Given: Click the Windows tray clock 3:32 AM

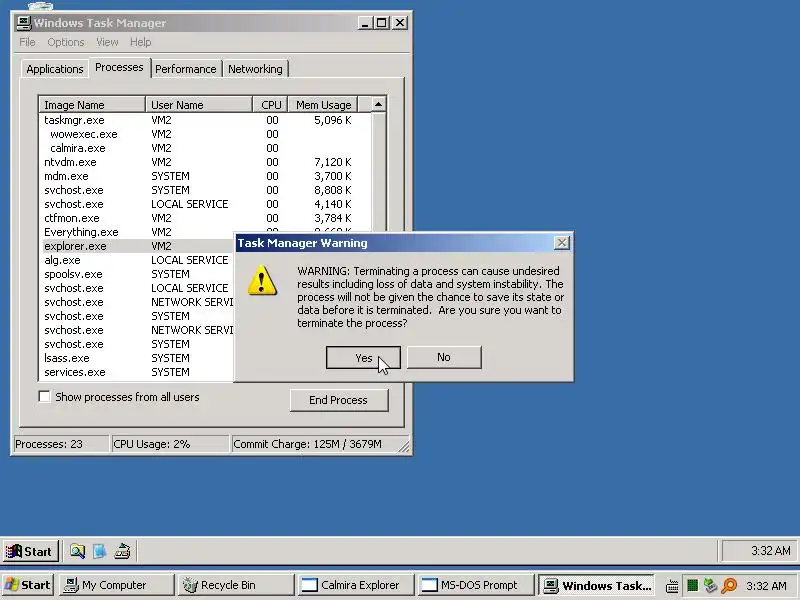Looking at the screenshot, I should pyautogui.click(x=766, y=586).
